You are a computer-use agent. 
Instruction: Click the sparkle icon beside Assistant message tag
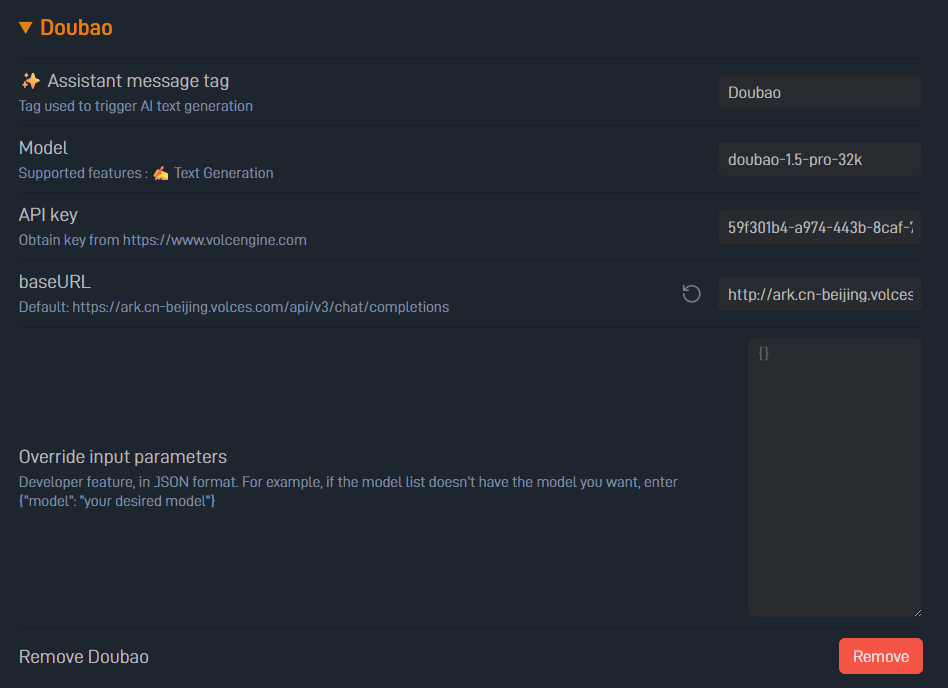point(30,81)
